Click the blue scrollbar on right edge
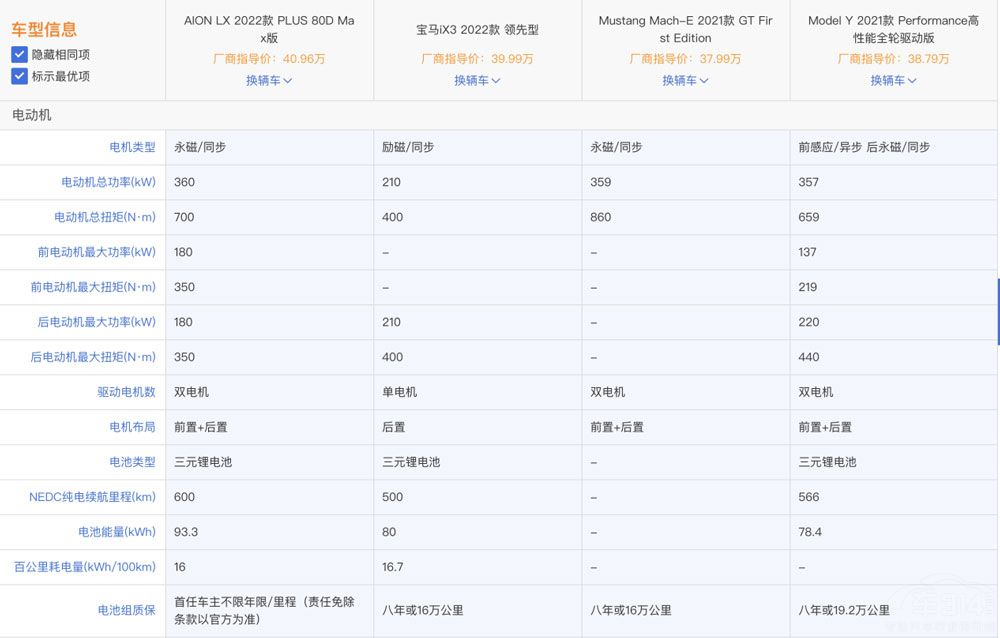 (x=997, y=311)
